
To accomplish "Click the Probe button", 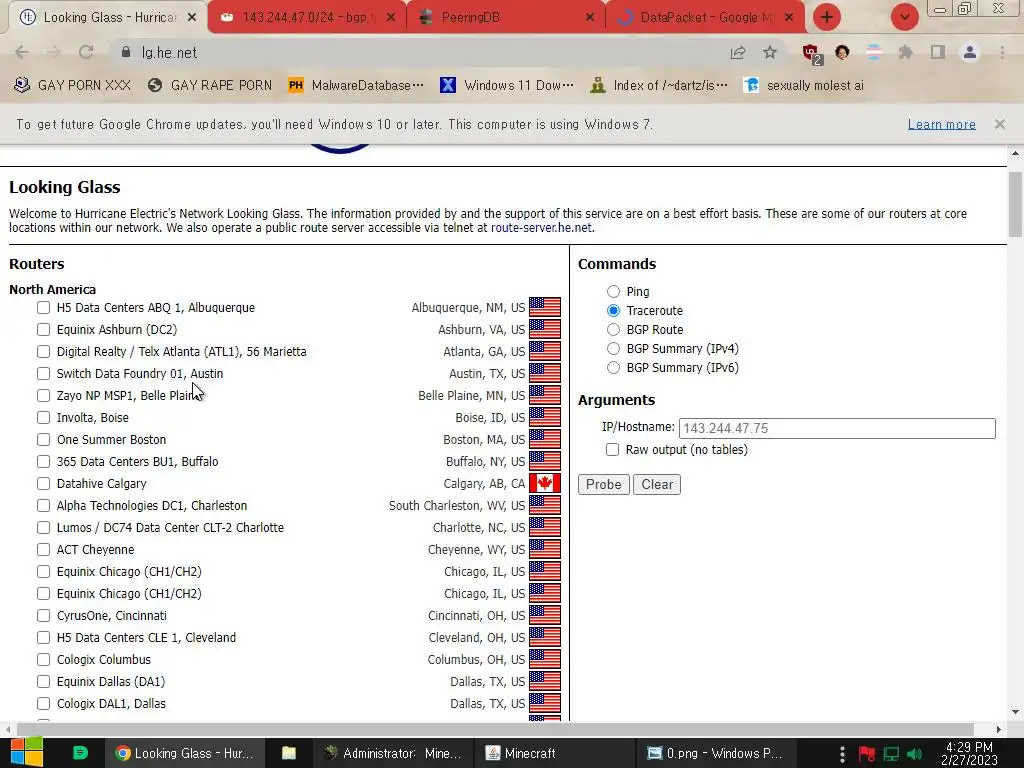I will [603, 484].
